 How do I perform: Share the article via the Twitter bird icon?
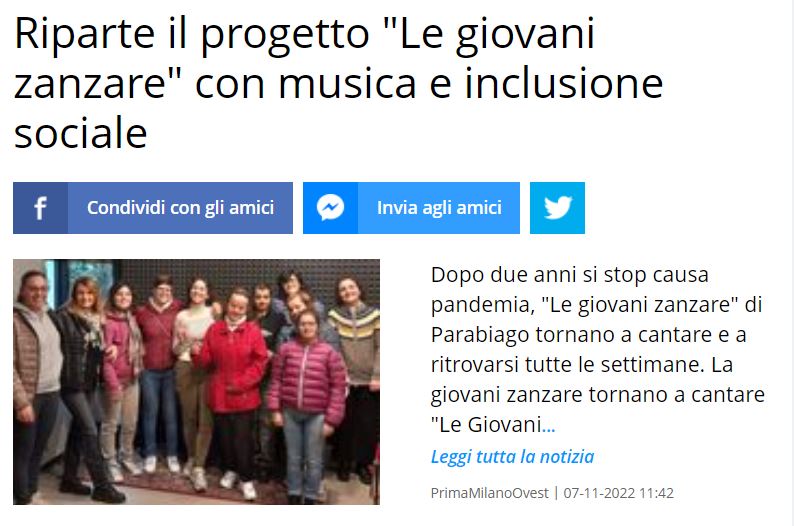pyautogui.click(x=558, y=208)
